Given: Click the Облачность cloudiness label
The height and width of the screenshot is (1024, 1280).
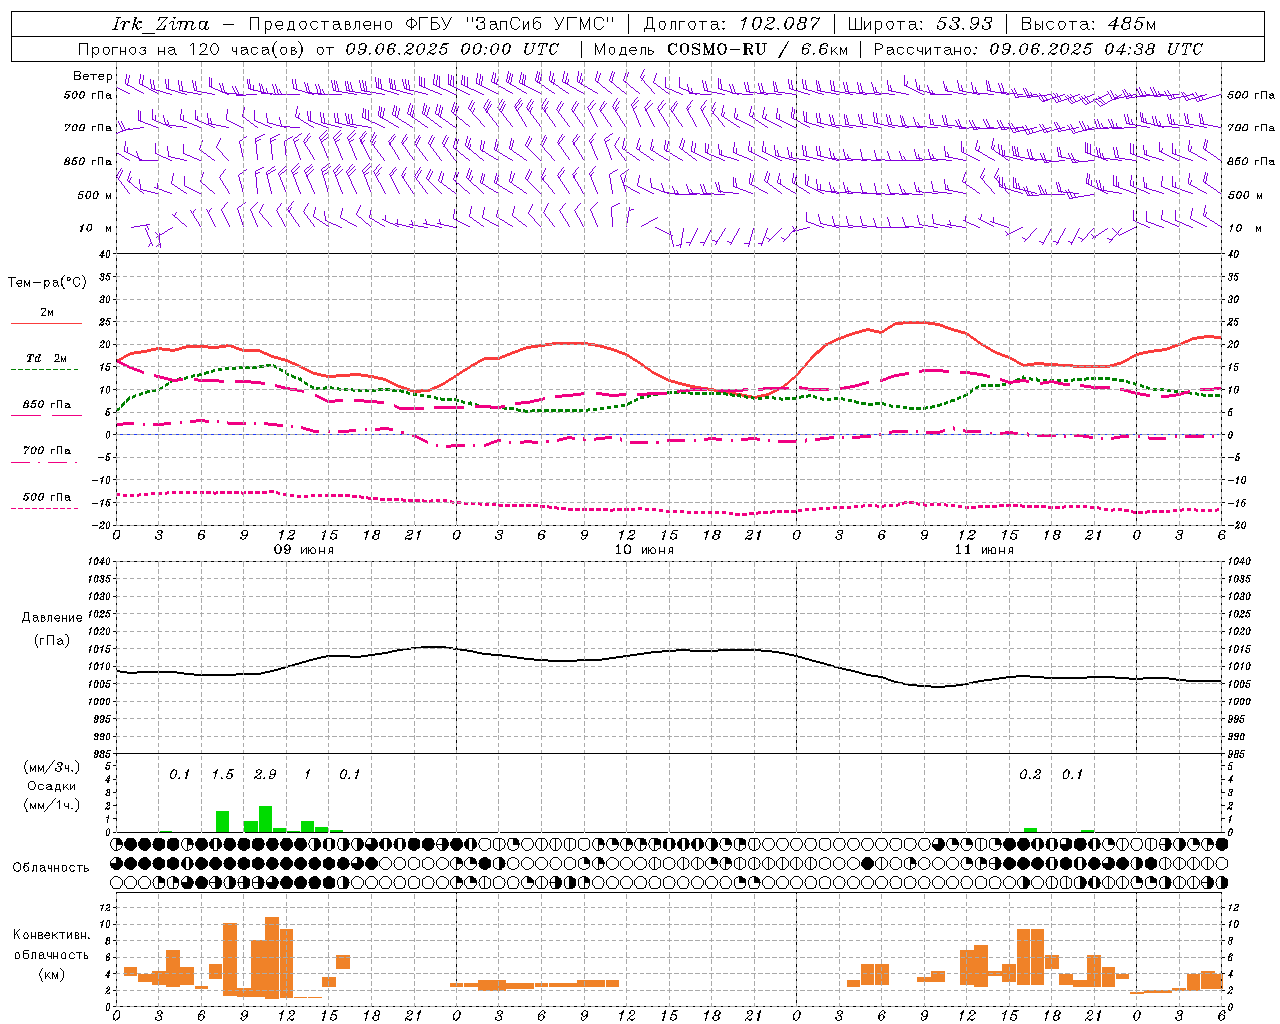Looking at the screenshot, I should coord(51,867).
